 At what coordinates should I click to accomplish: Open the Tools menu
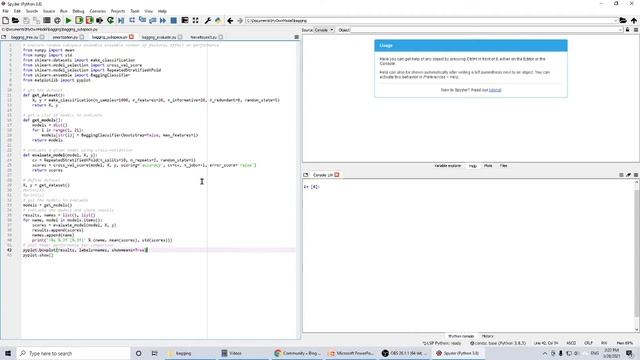[x=135, y=11]
